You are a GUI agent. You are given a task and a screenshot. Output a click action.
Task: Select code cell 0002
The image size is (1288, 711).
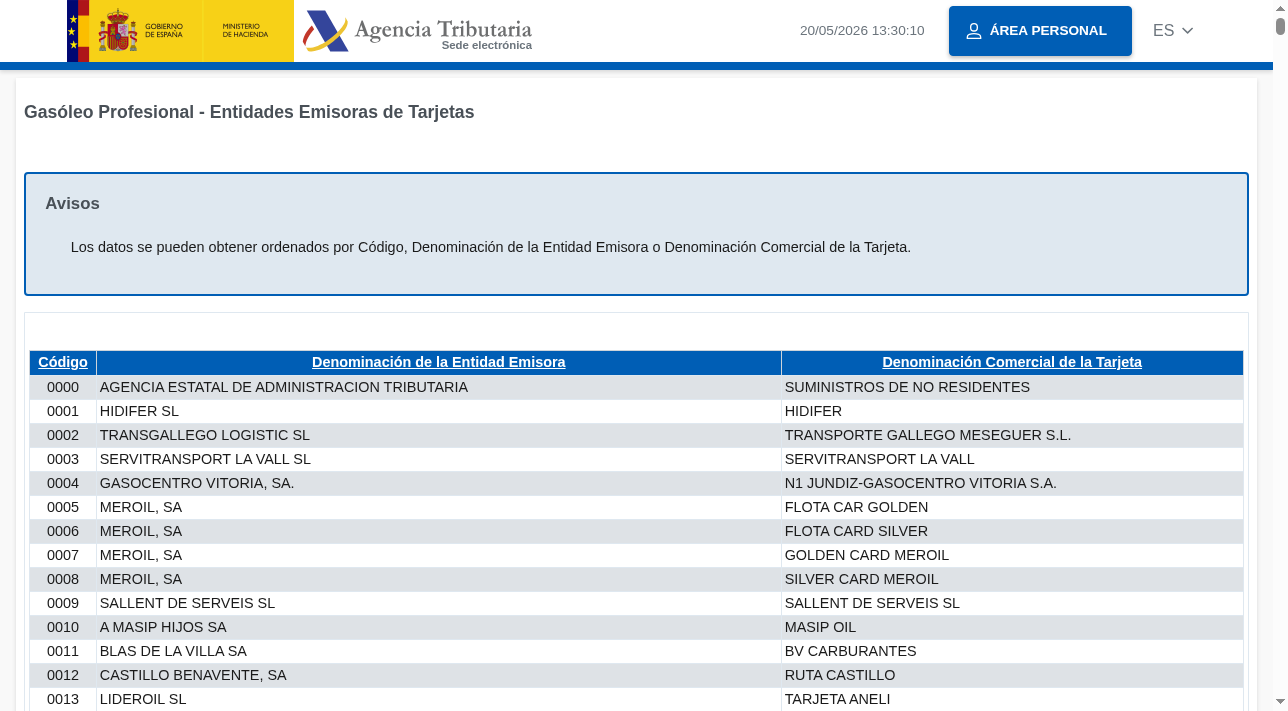point(63,435)
